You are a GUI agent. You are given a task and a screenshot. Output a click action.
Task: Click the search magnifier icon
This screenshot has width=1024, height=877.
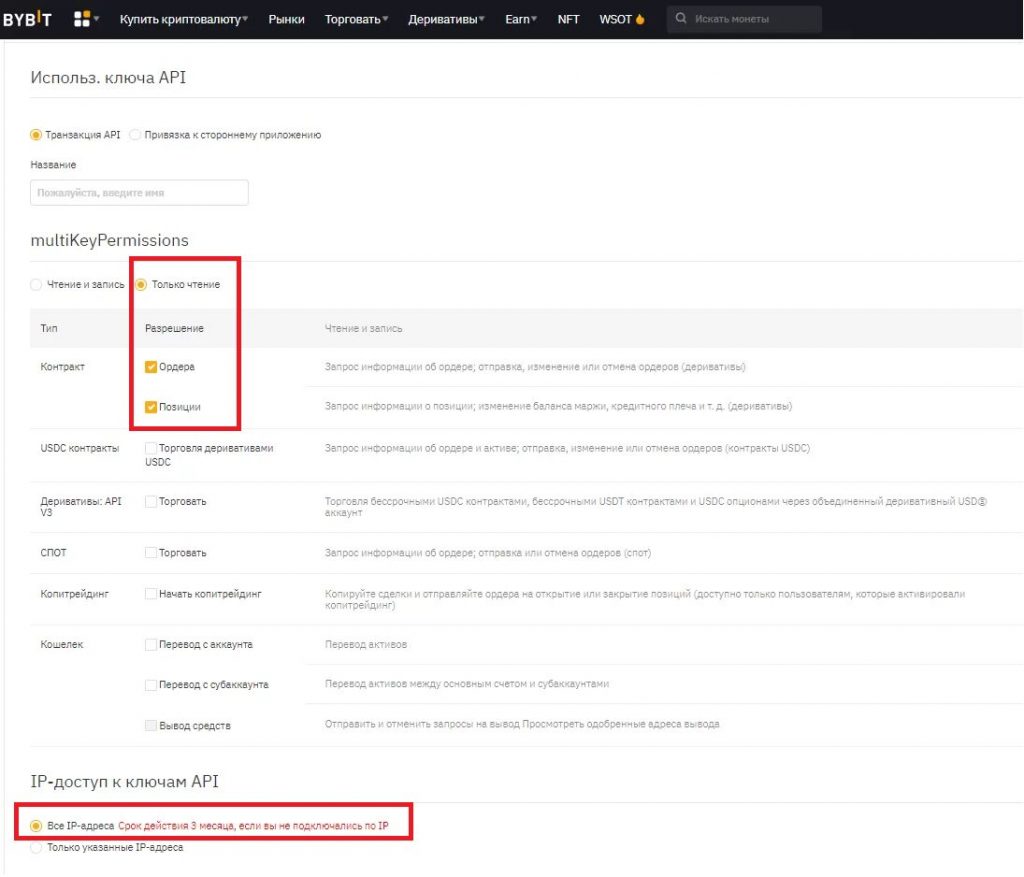[681, 19]
